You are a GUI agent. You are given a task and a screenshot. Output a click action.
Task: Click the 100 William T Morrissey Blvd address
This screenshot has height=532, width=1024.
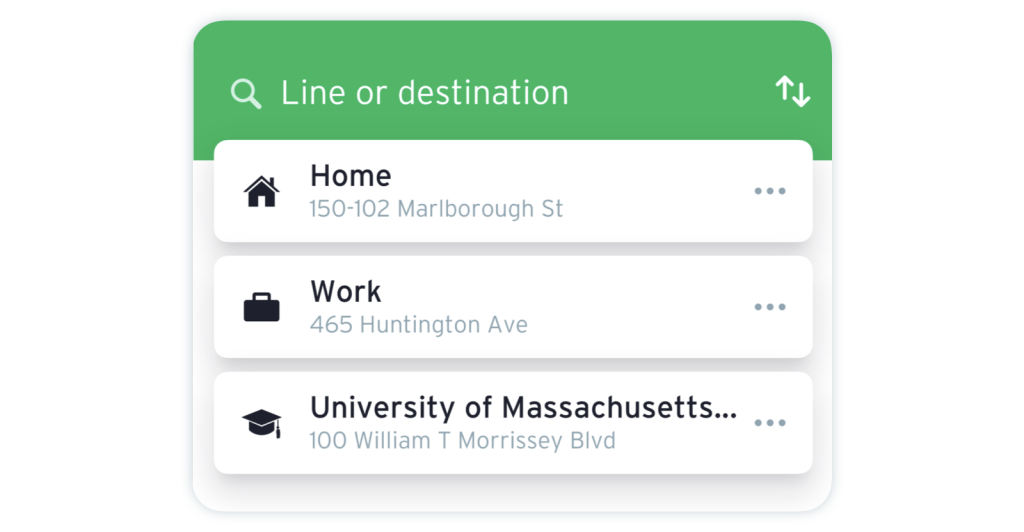[x=462, y=441]
